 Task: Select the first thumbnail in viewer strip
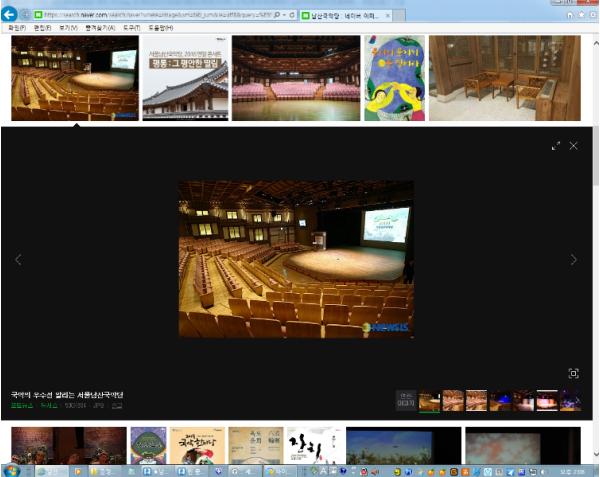429,401
